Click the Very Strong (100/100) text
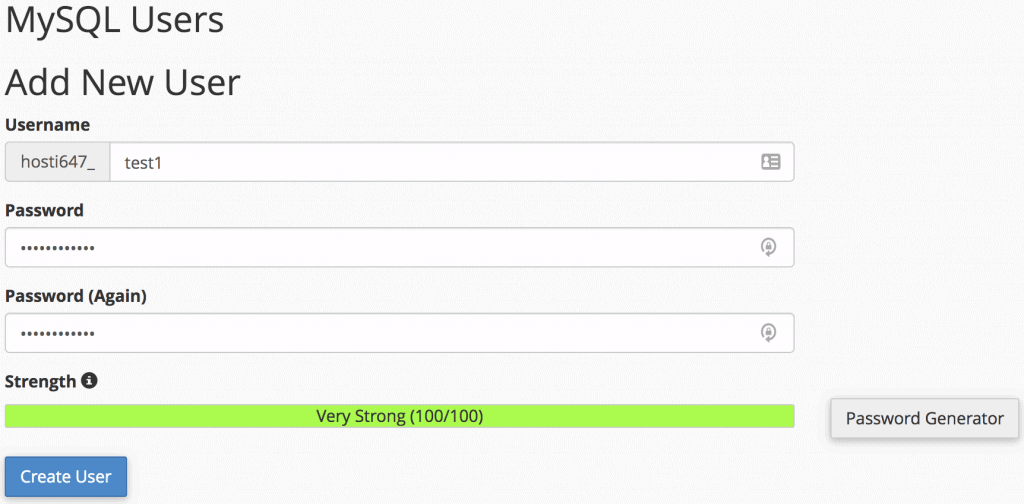Screen dimensions: 1024x504 [x=399, y=416]
